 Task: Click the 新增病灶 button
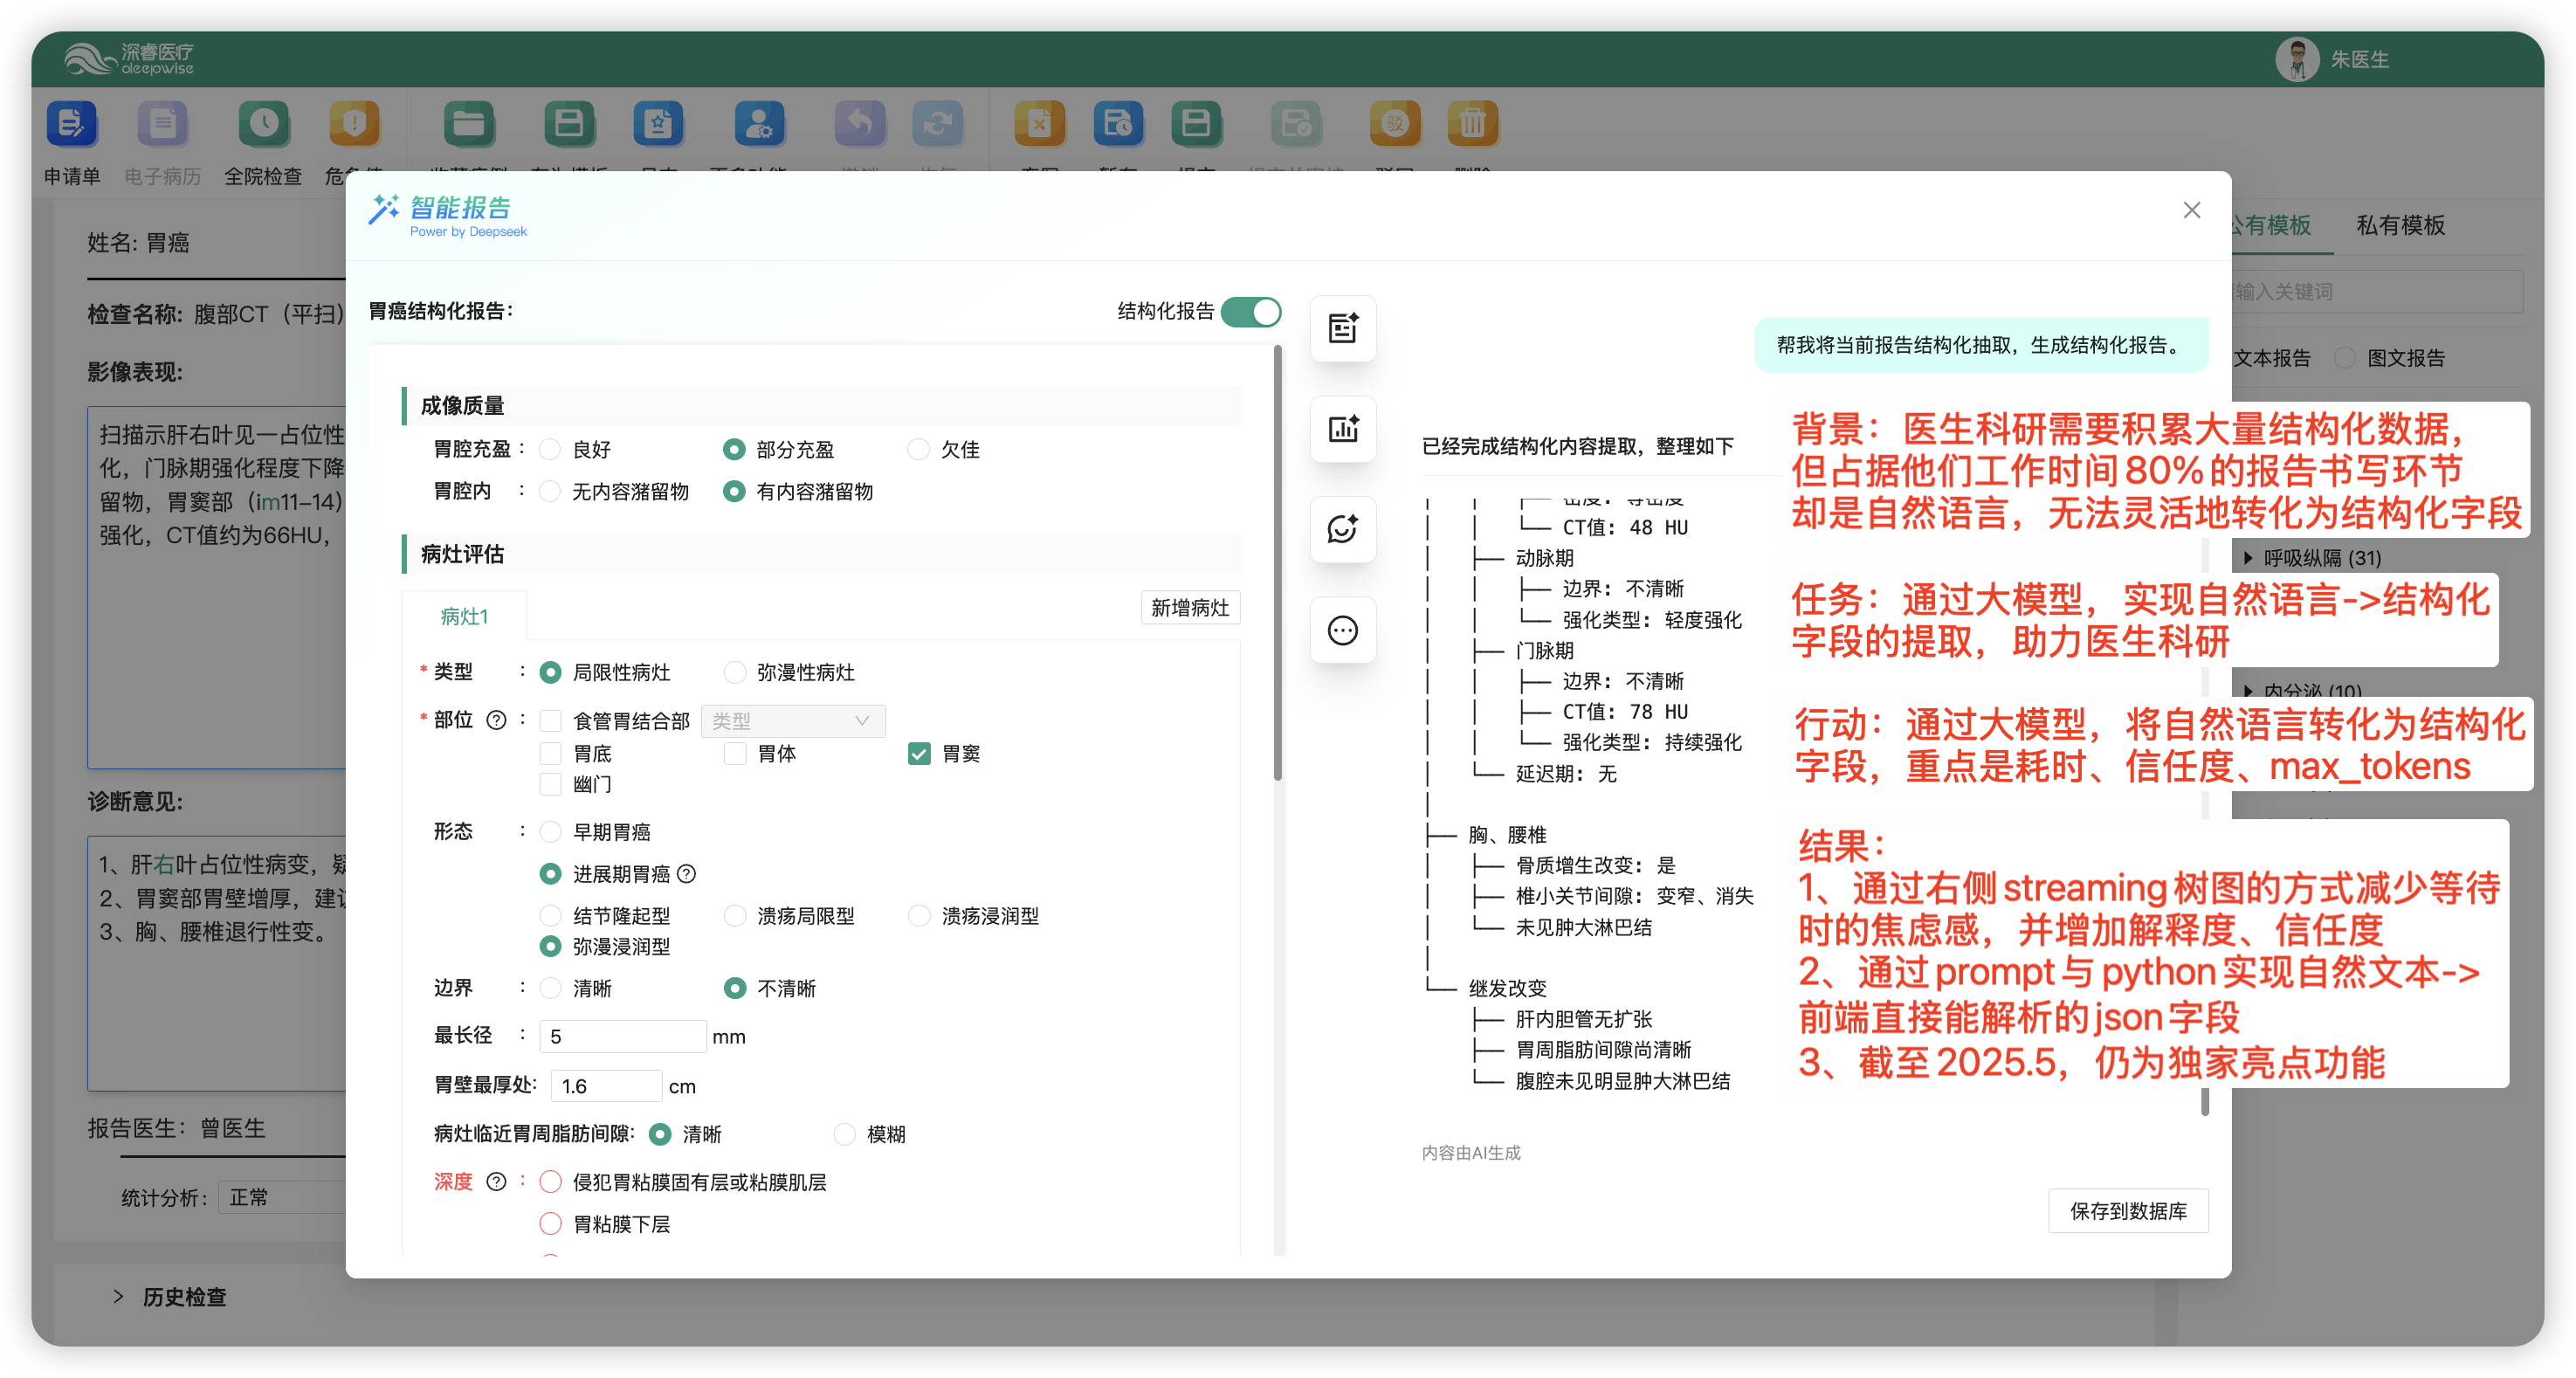[x=1190, y=608]
